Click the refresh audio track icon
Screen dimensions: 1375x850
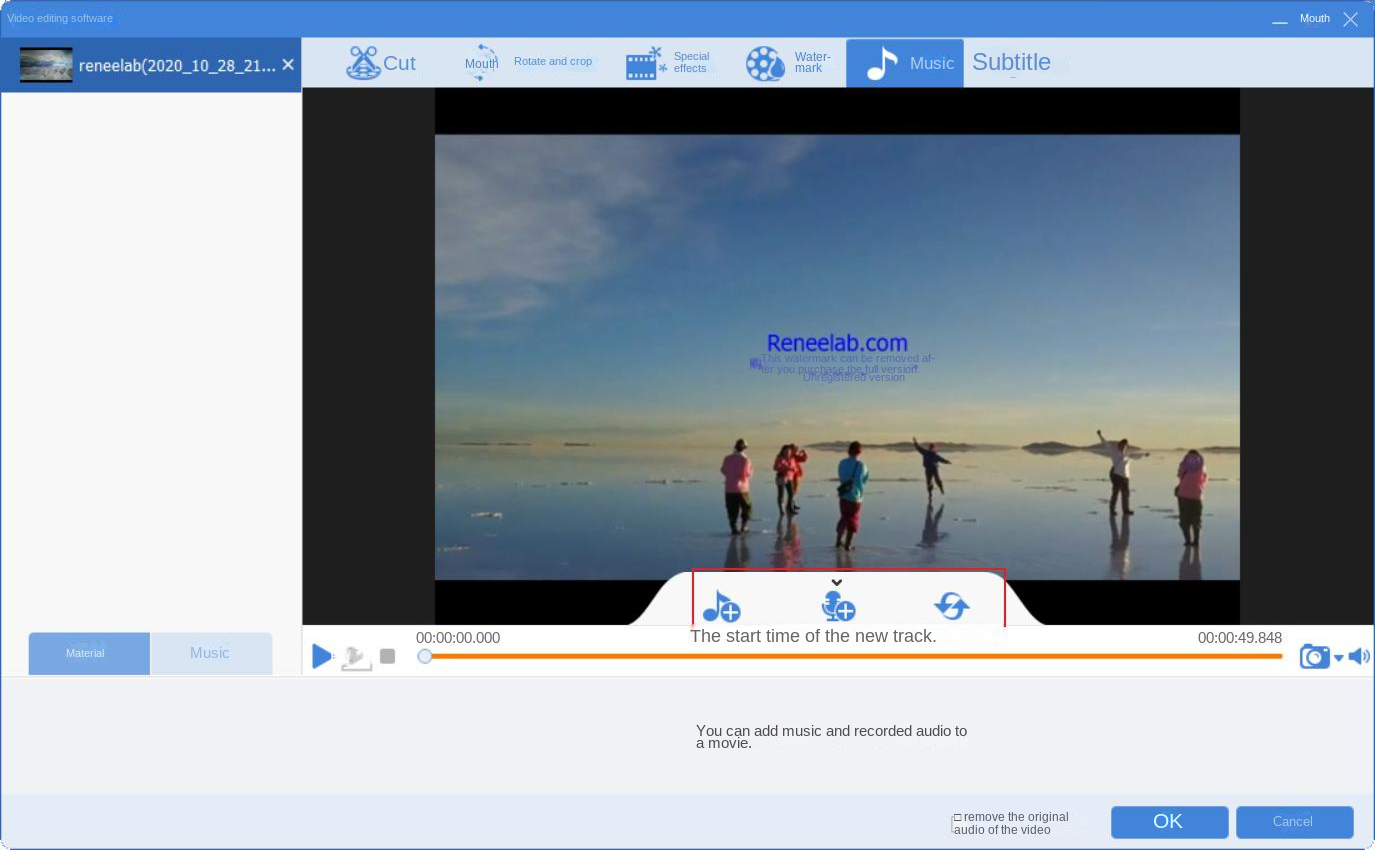(951, 606)
